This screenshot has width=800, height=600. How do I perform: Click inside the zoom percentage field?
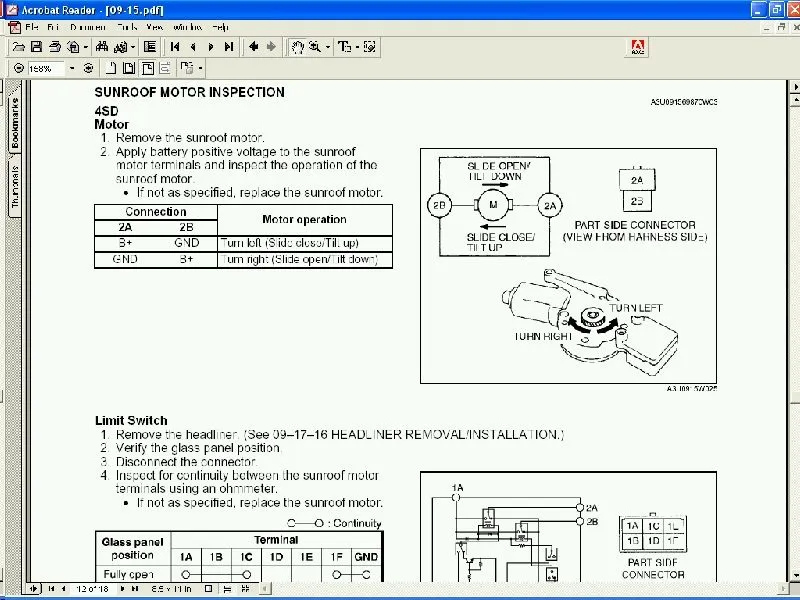click(x=45, y=68)
